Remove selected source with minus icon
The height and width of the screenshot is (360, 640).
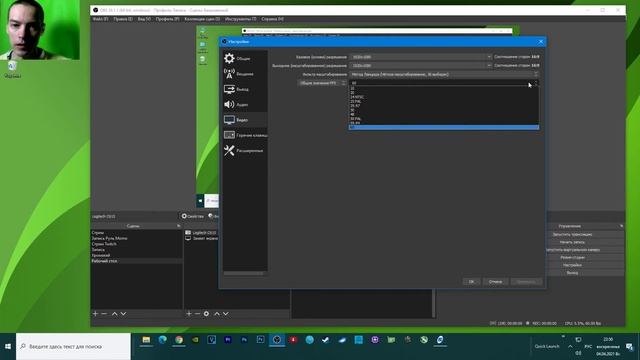point(198,313)
